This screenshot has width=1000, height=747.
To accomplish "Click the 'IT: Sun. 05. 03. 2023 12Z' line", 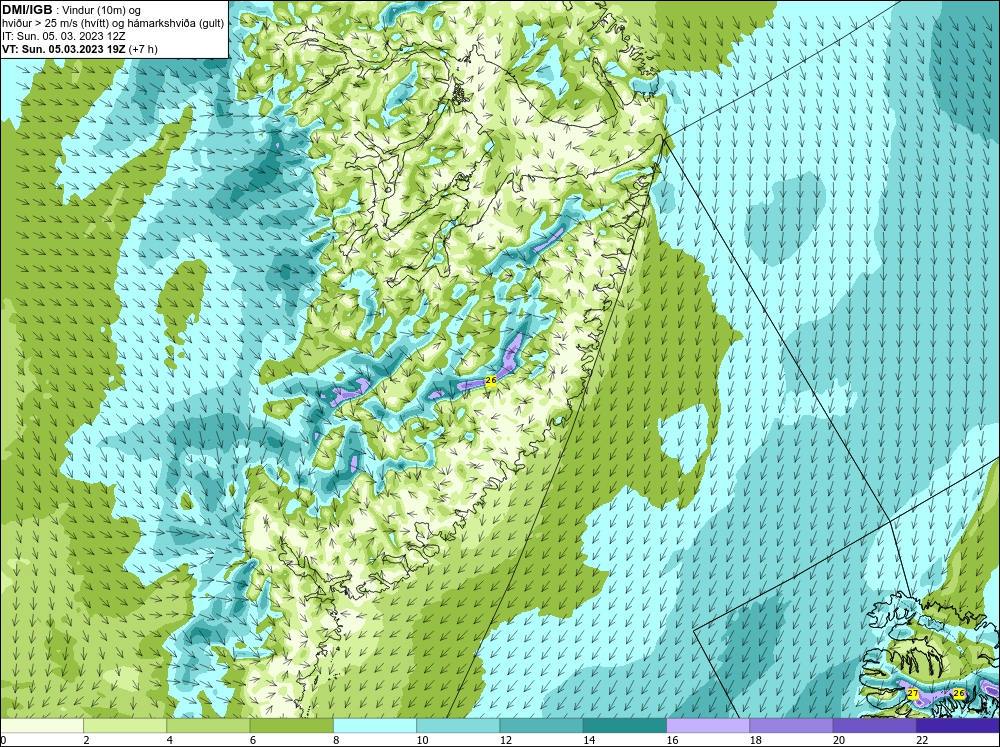I will pos(64,36).
